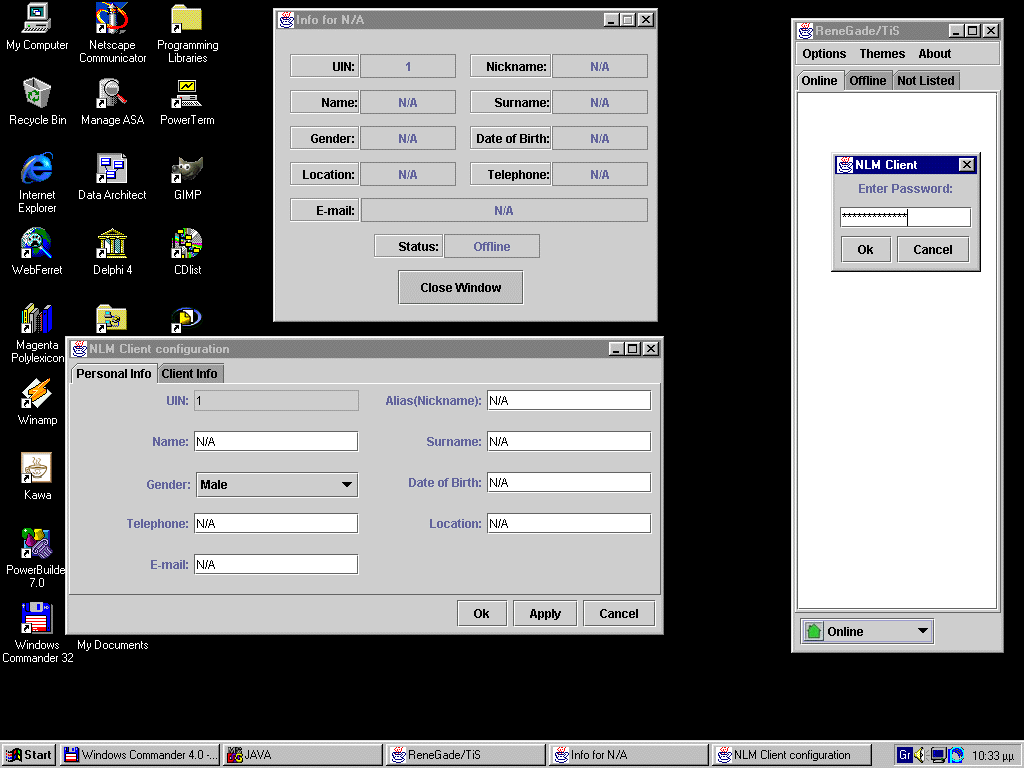Switch to Windows Commander 4.0 taskbar button
The height and width of the screenshot is (768, 1024).
(140, 755)
